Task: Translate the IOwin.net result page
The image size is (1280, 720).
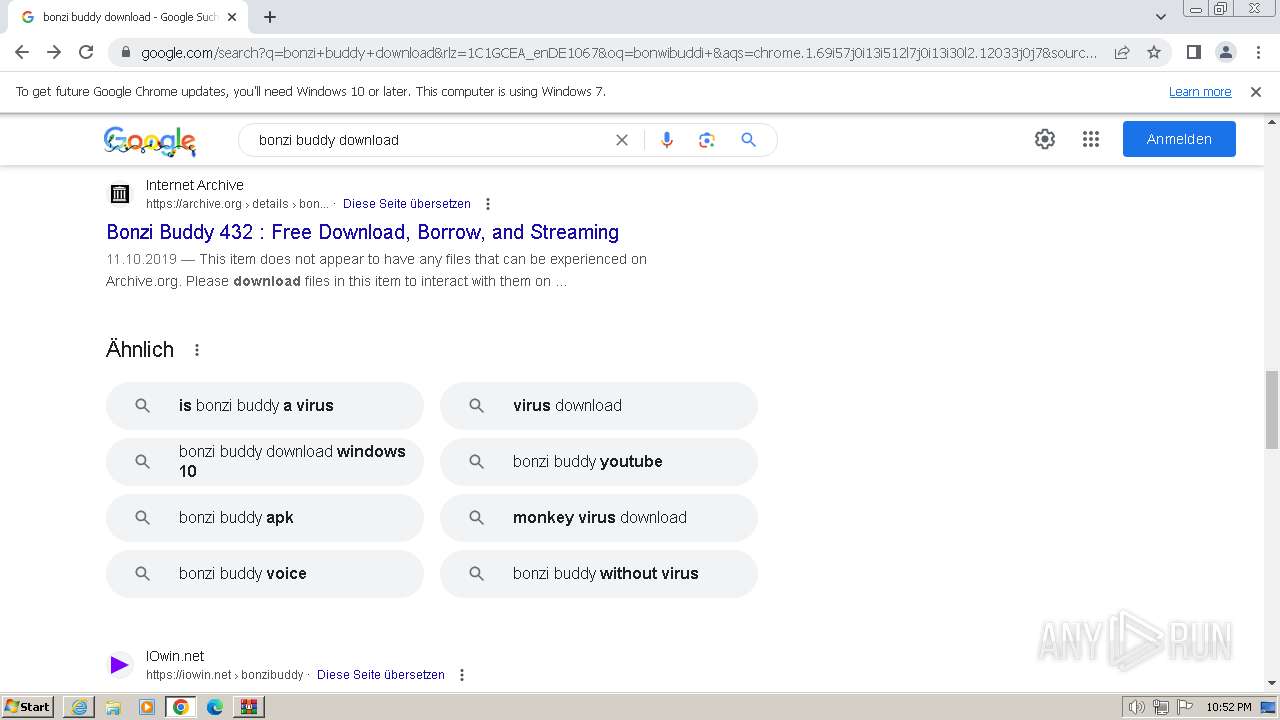Action: pos(381,675)
